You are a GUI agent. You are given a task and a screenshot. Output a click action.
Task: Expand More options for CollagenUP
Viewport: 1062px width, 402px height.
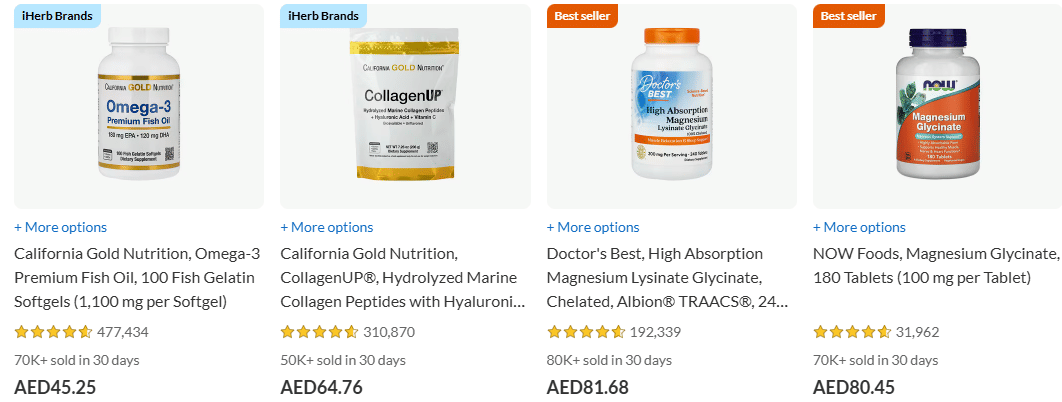tap(326, 227)
